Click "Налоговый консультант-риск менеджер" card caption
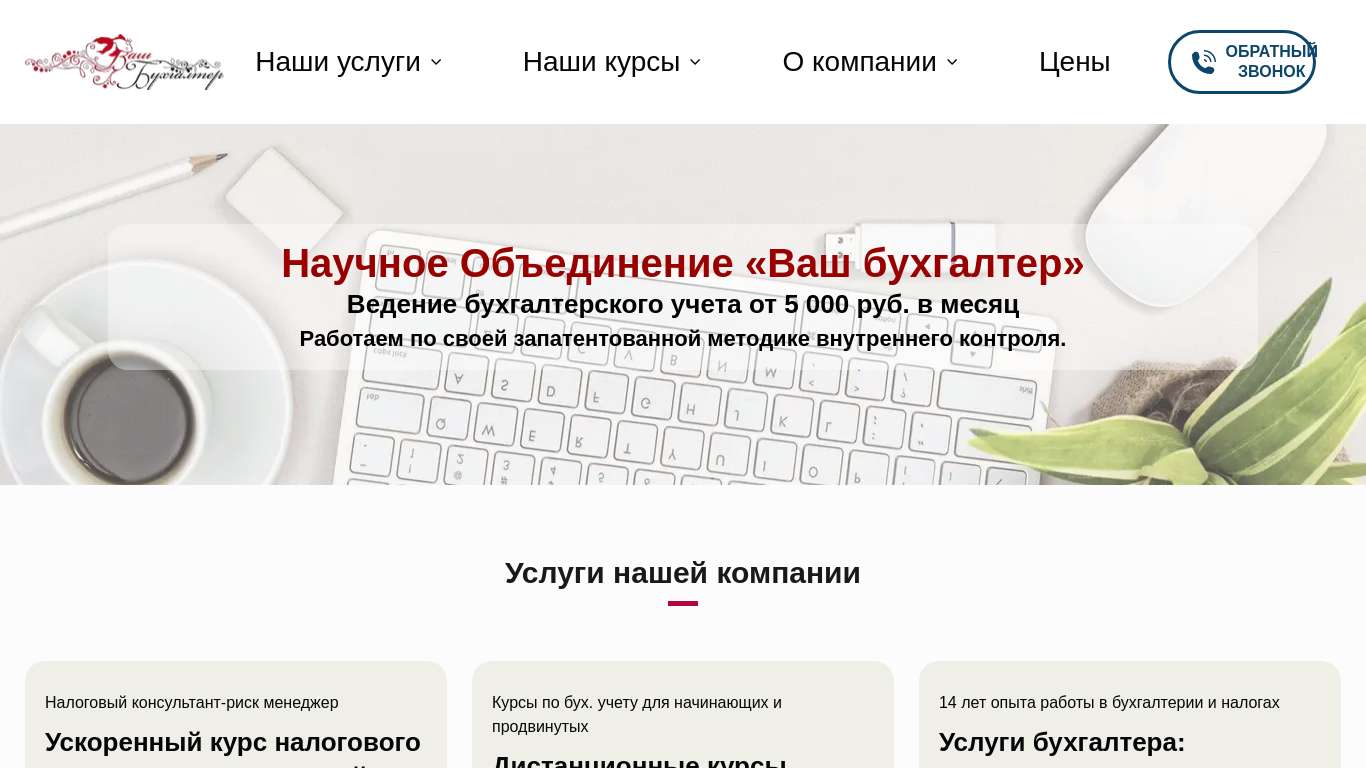 pyautogui.click(x=192, y=702)
